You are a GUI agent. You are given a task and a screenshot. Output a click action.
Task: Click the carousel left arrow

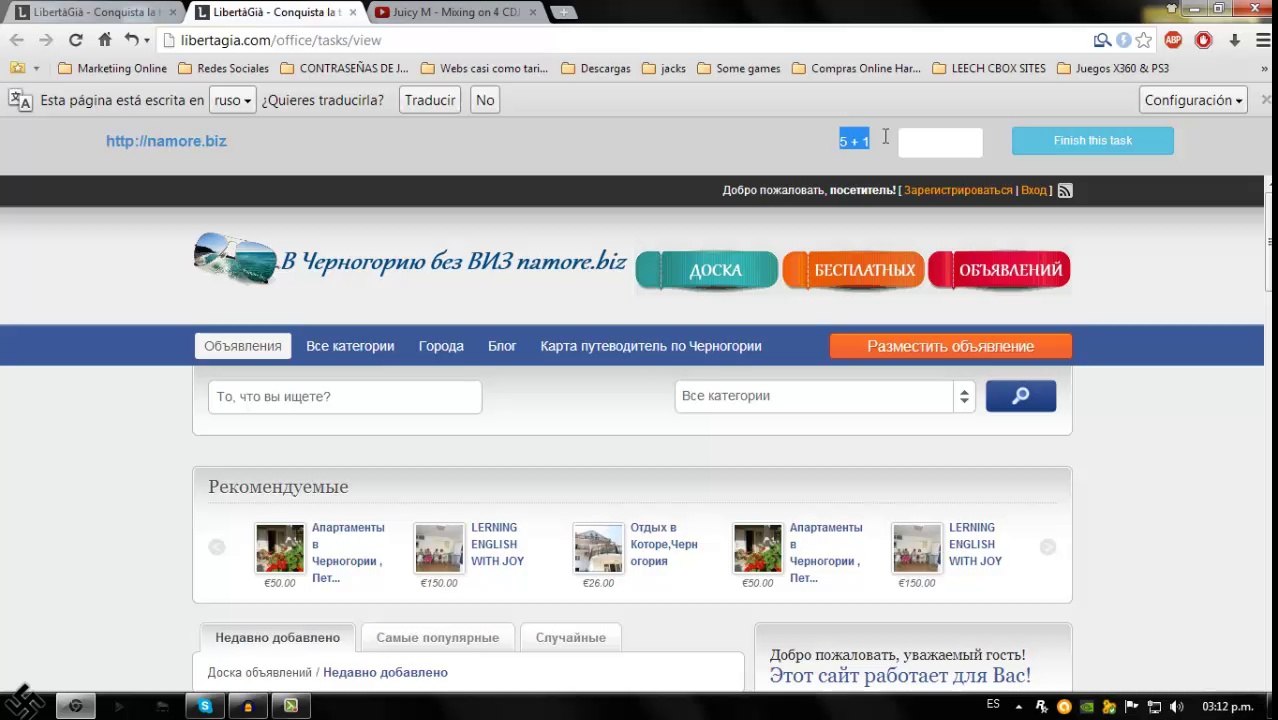pyautogui.click(x=217, y=547)
